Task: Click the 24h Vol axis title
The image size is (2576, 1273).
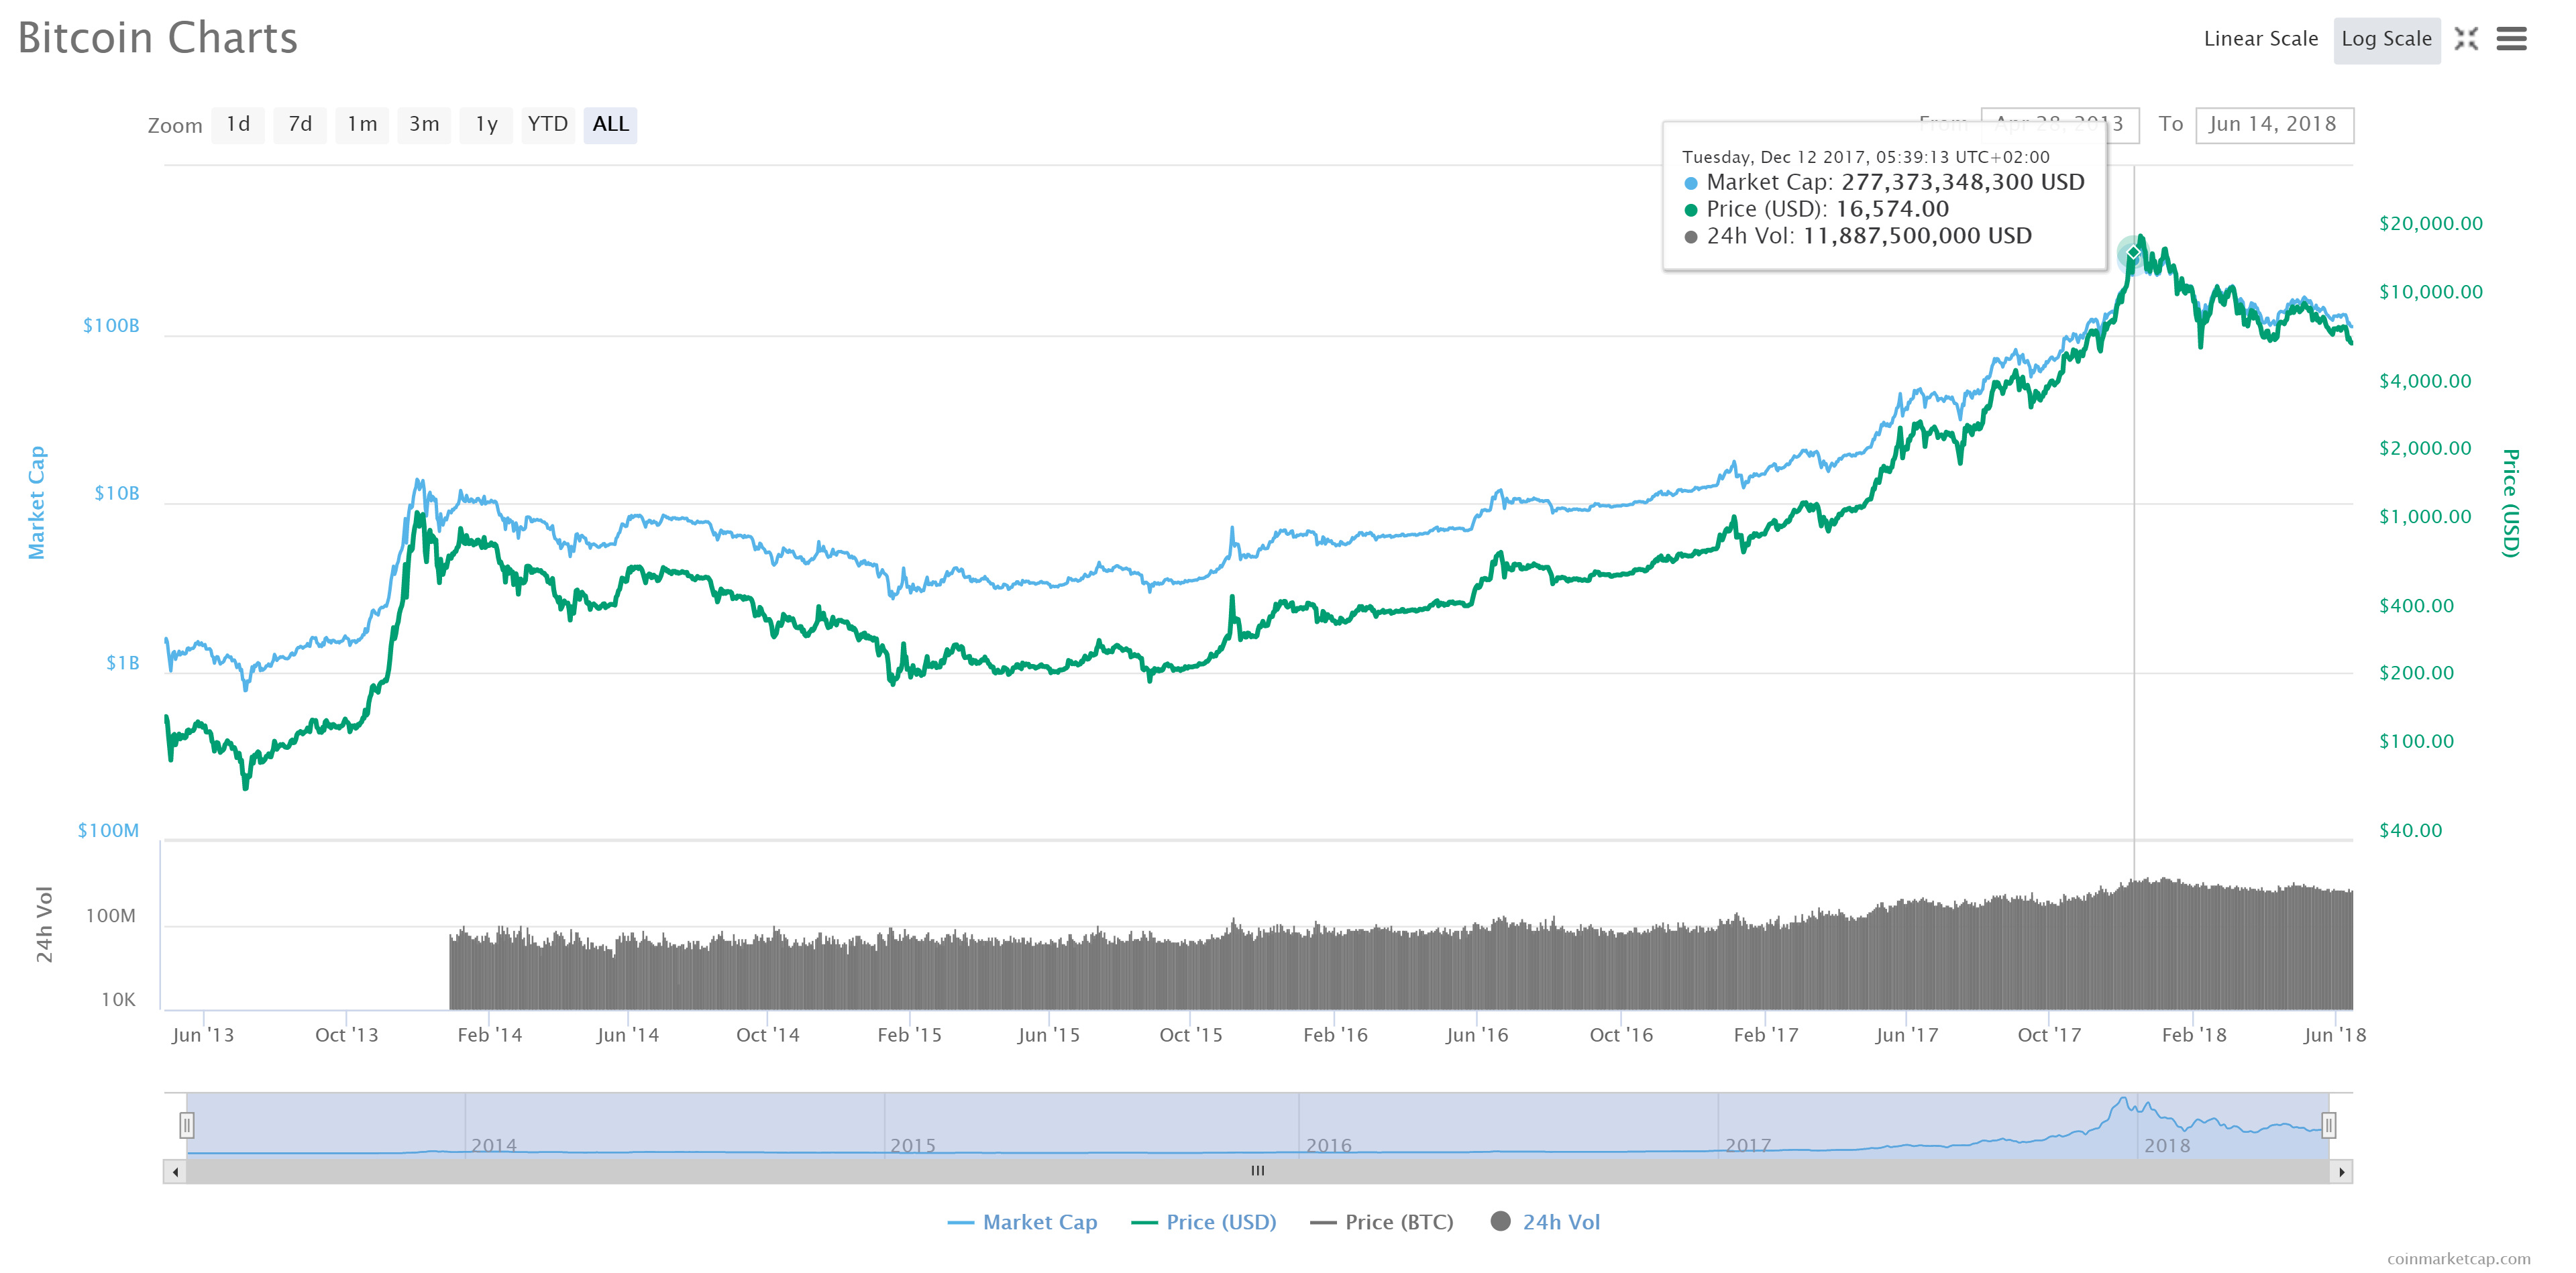Action: (x=44, y=924)
